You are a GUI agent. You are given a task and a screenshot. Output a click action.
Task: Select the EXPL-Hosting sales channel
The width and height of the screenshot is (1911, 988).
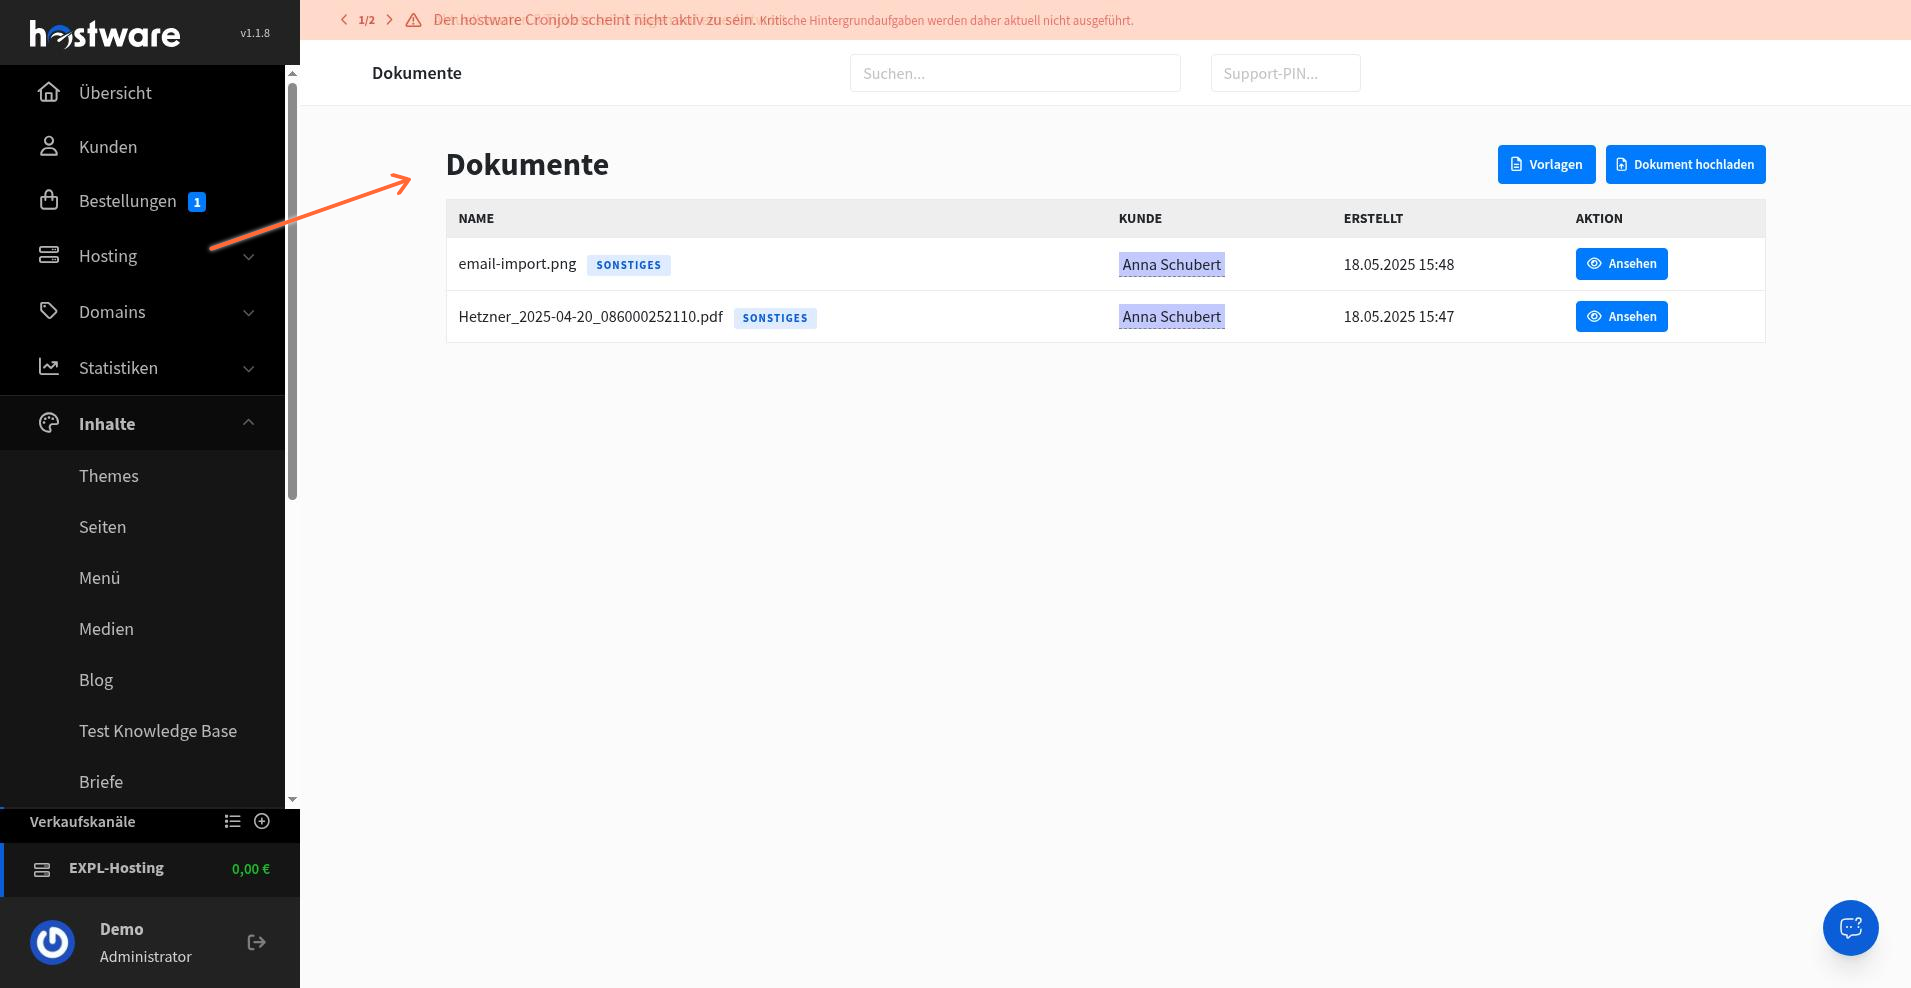coord(150,869)
